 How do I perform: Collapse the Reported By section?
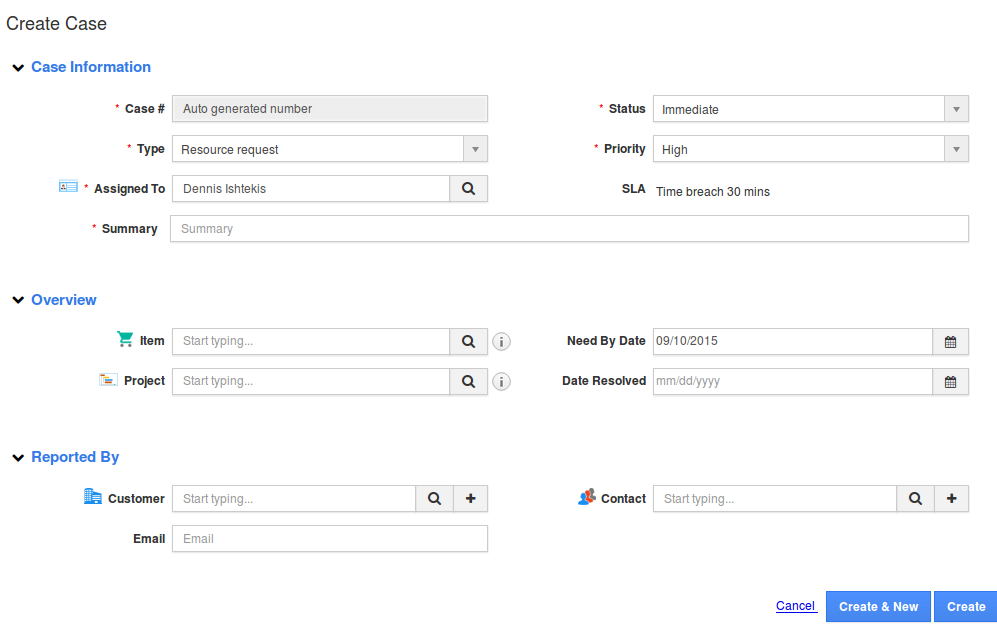pyautogui.click(x=18, y=458)
